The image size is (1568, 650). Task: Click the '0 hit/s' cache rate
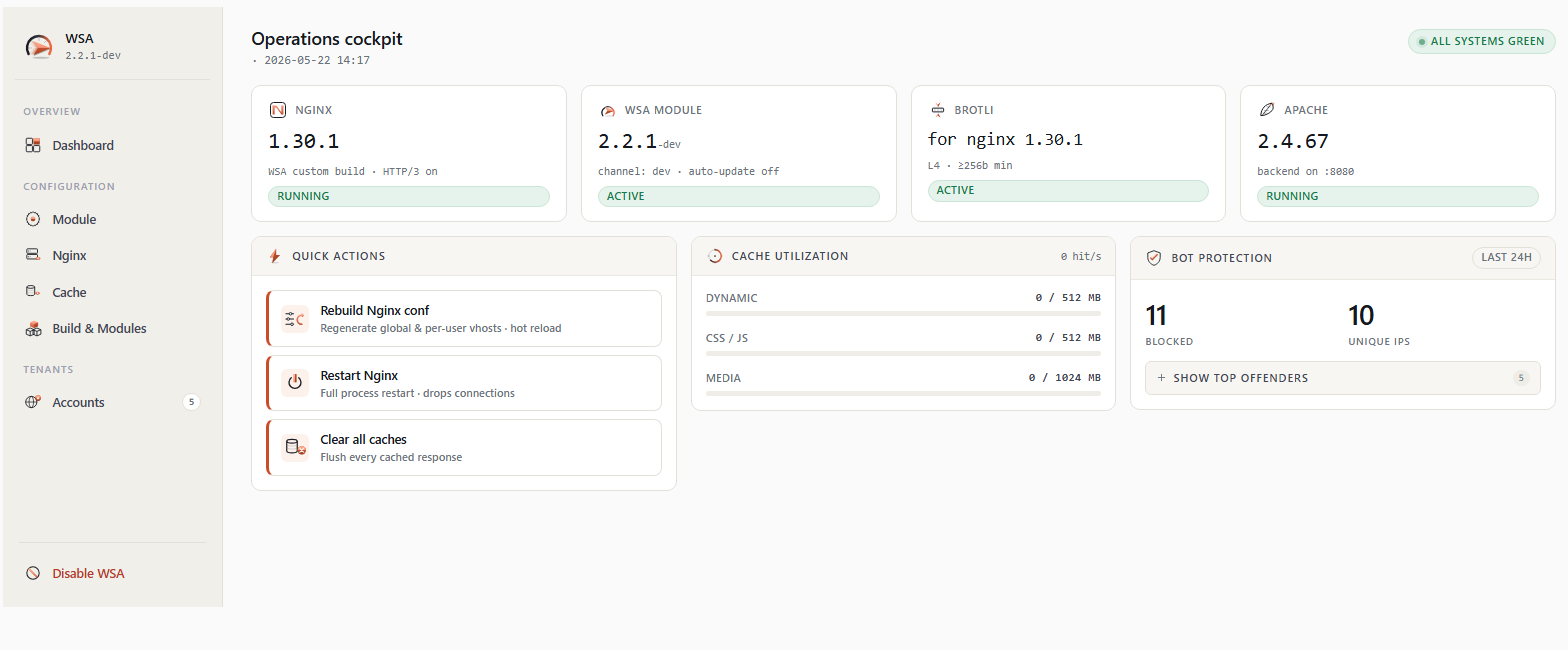[1081, 257]
